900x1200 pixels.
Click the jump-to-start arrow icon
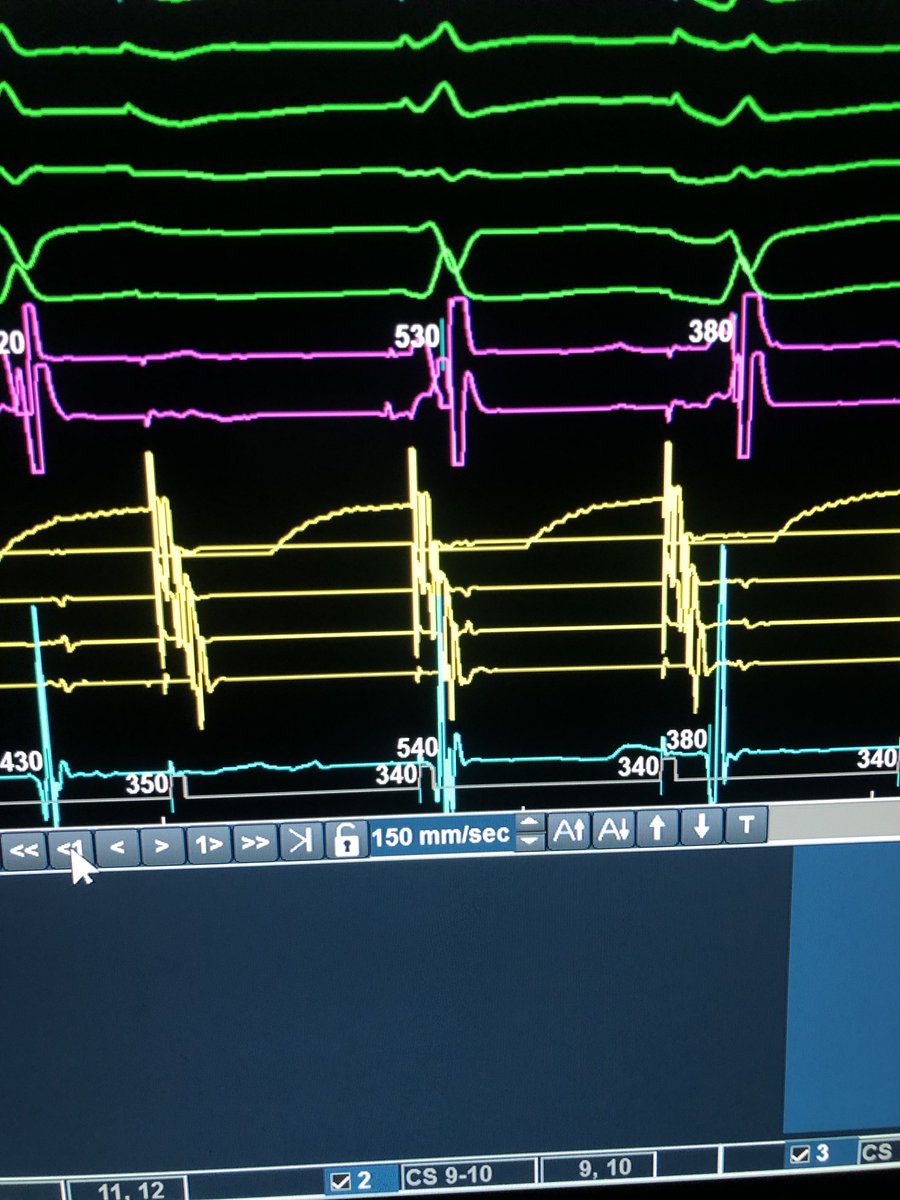[x=70, y=845]
